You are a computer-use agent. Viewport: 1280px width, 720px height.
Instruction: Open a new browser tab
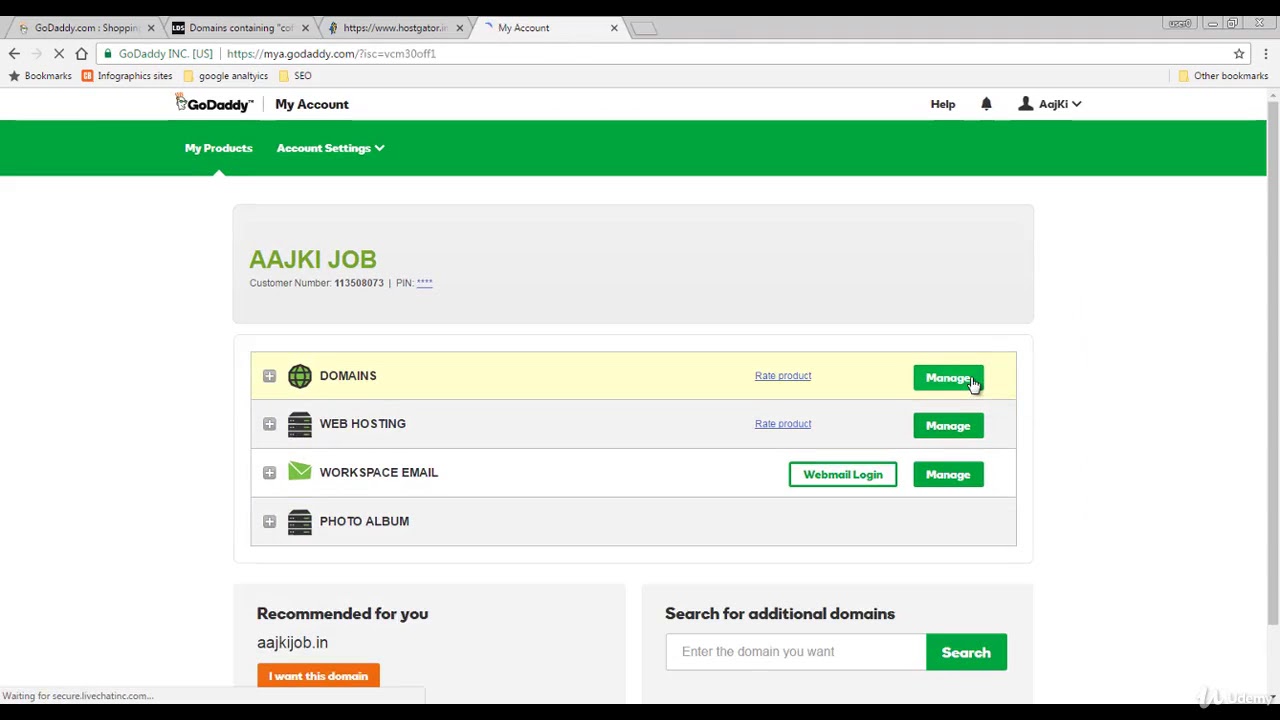click(645, 28)
